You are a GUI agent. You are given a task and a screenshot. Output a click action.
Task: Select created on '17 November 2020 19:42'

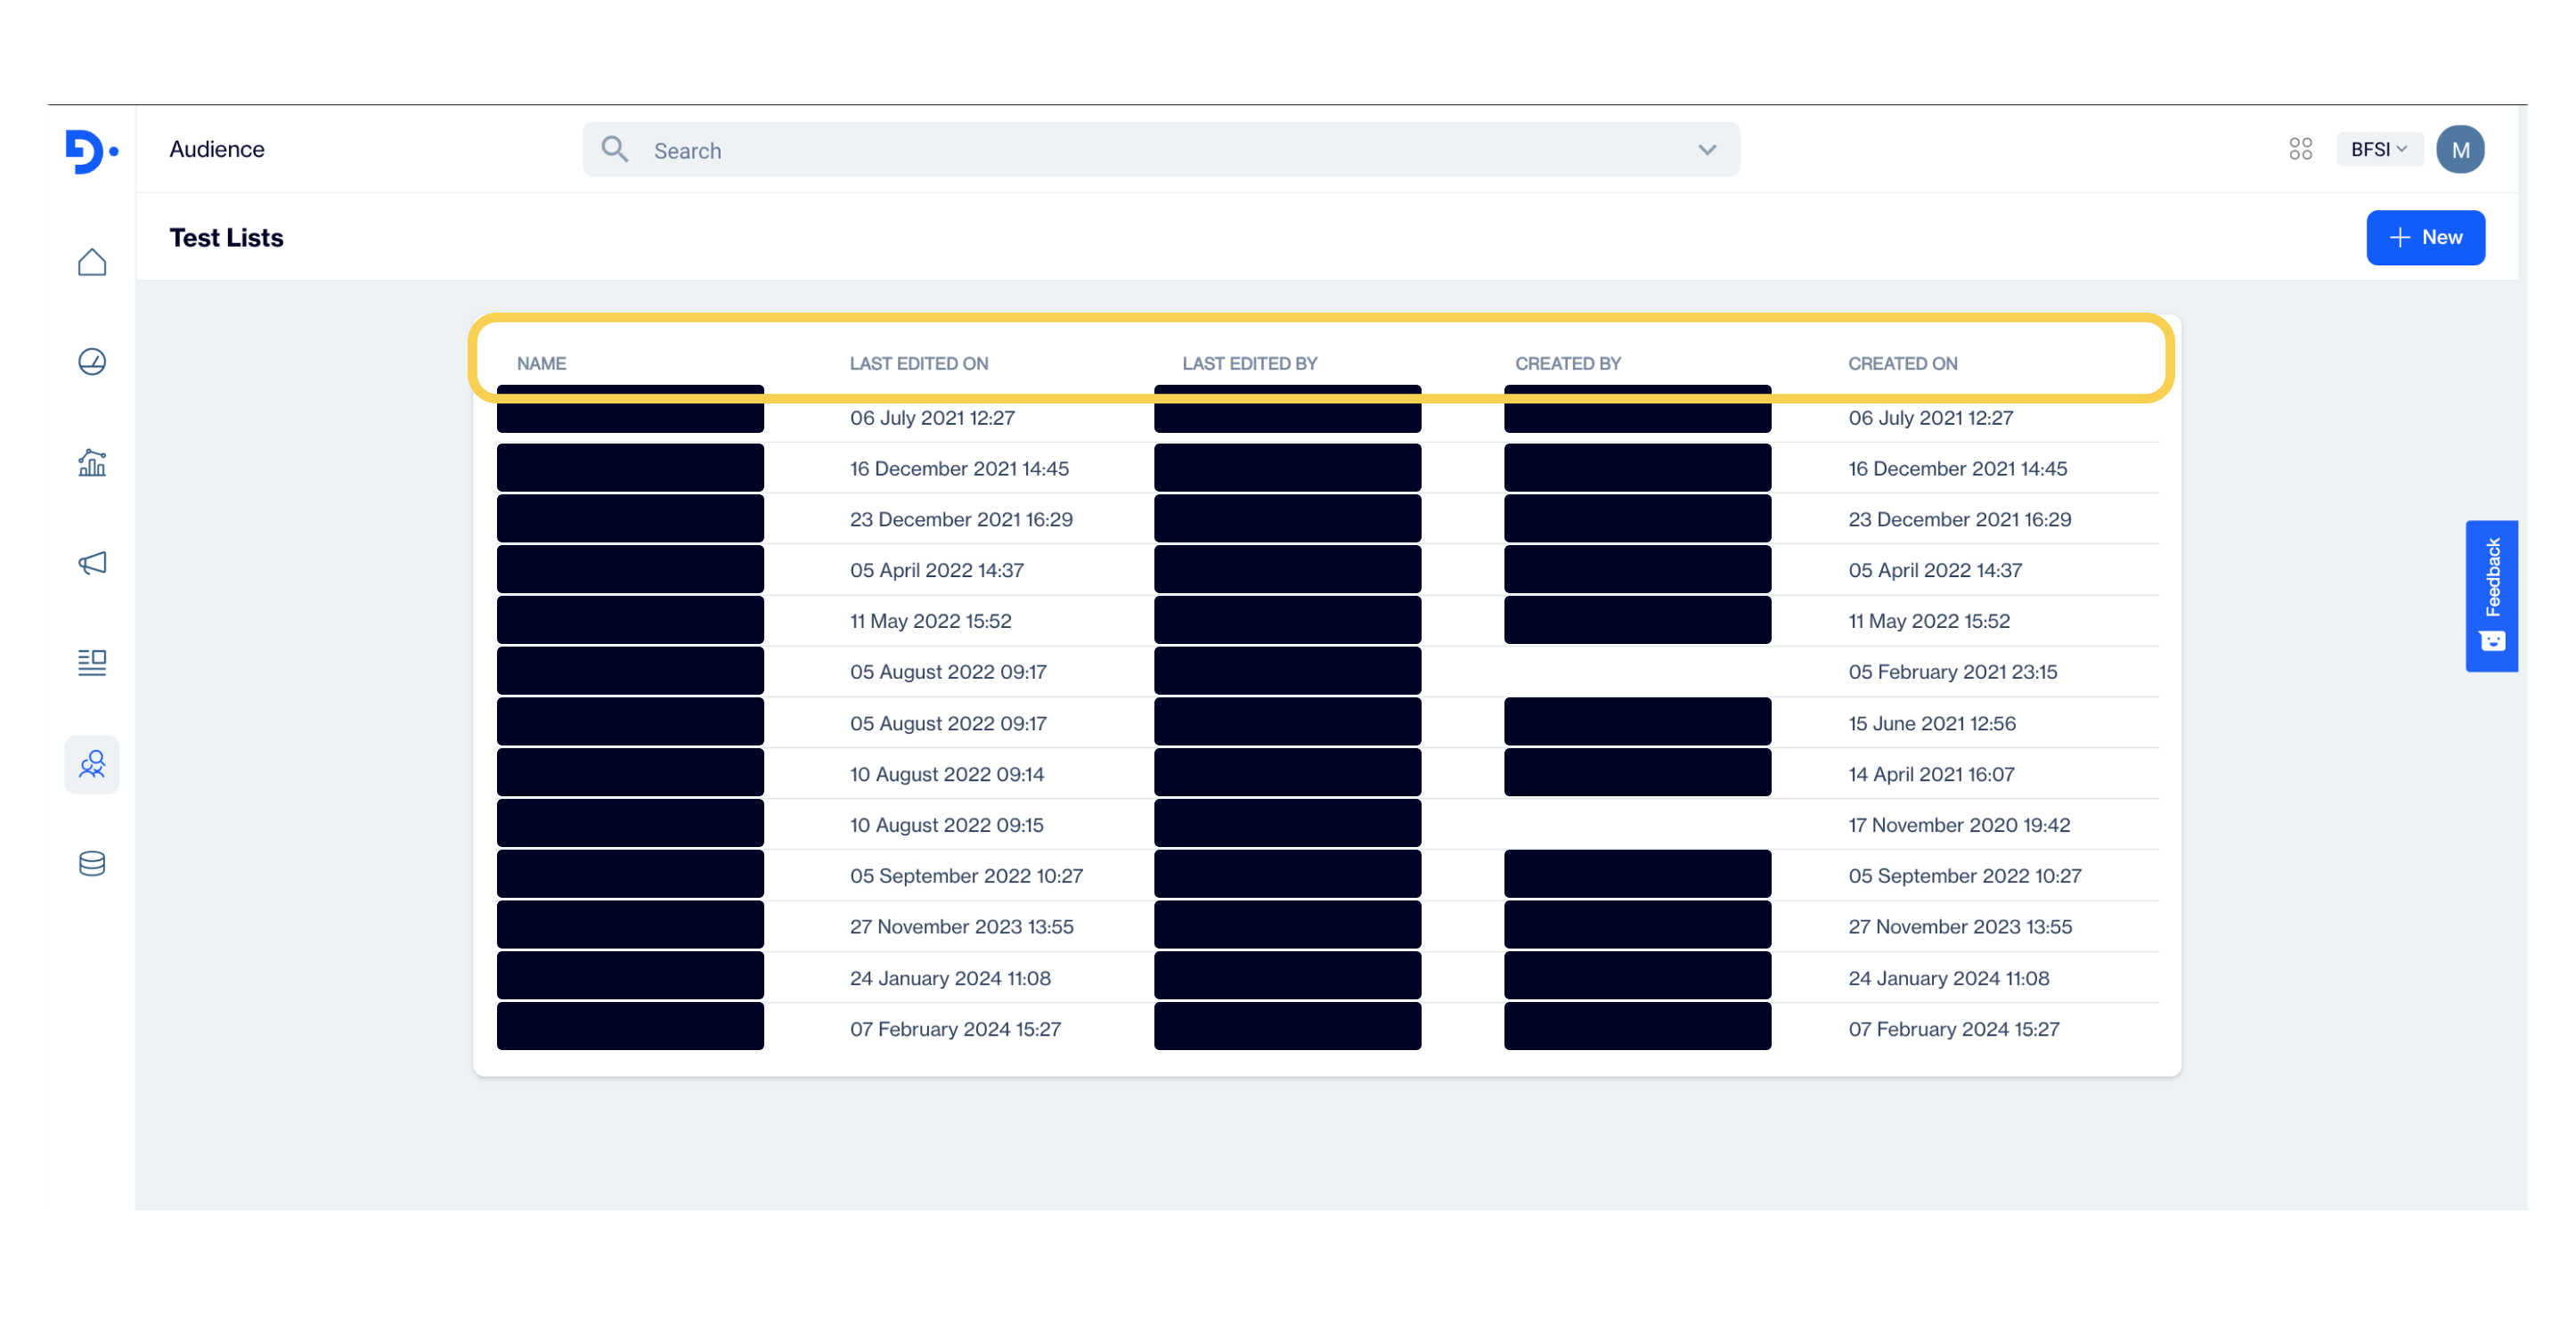click(1958, 826)
